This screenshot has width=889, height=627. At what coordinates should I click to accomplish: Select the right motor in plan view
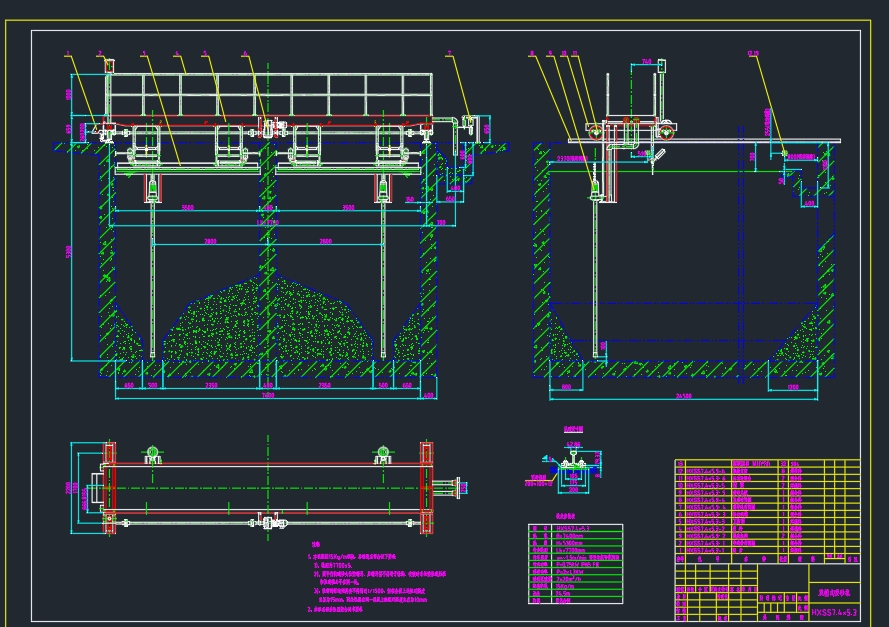(x=381, y=454)
